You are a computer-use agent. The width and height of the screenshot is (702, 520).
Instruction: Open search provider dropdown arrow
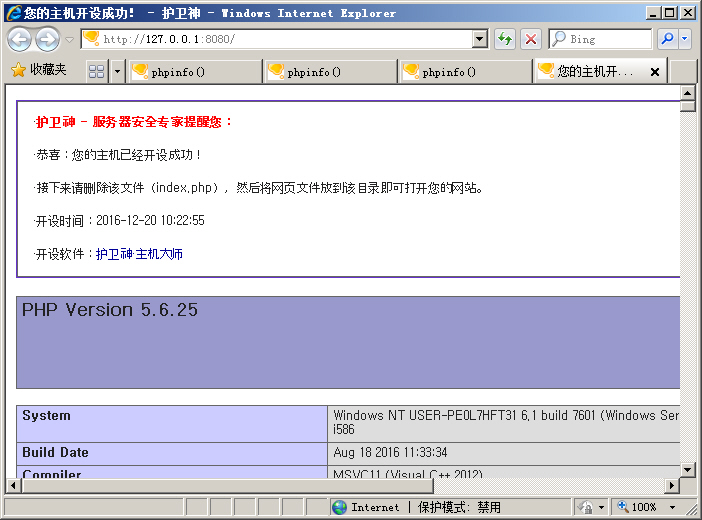(685, 39)
